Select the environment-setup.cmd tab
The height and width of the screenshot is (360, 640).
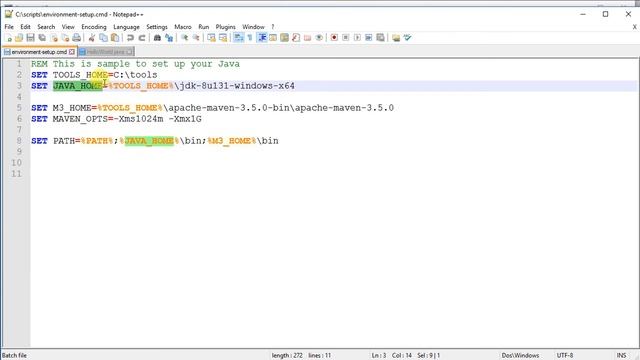click(39, 52)
